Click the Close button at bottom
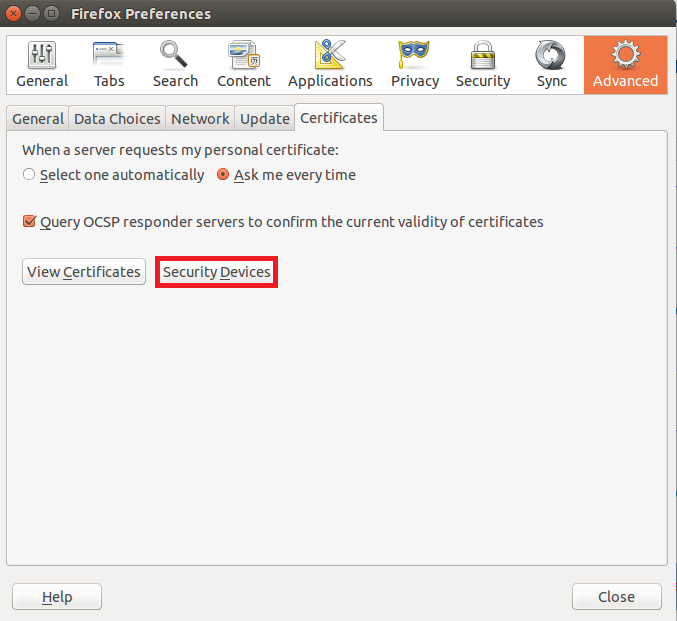 coord(617,597)
